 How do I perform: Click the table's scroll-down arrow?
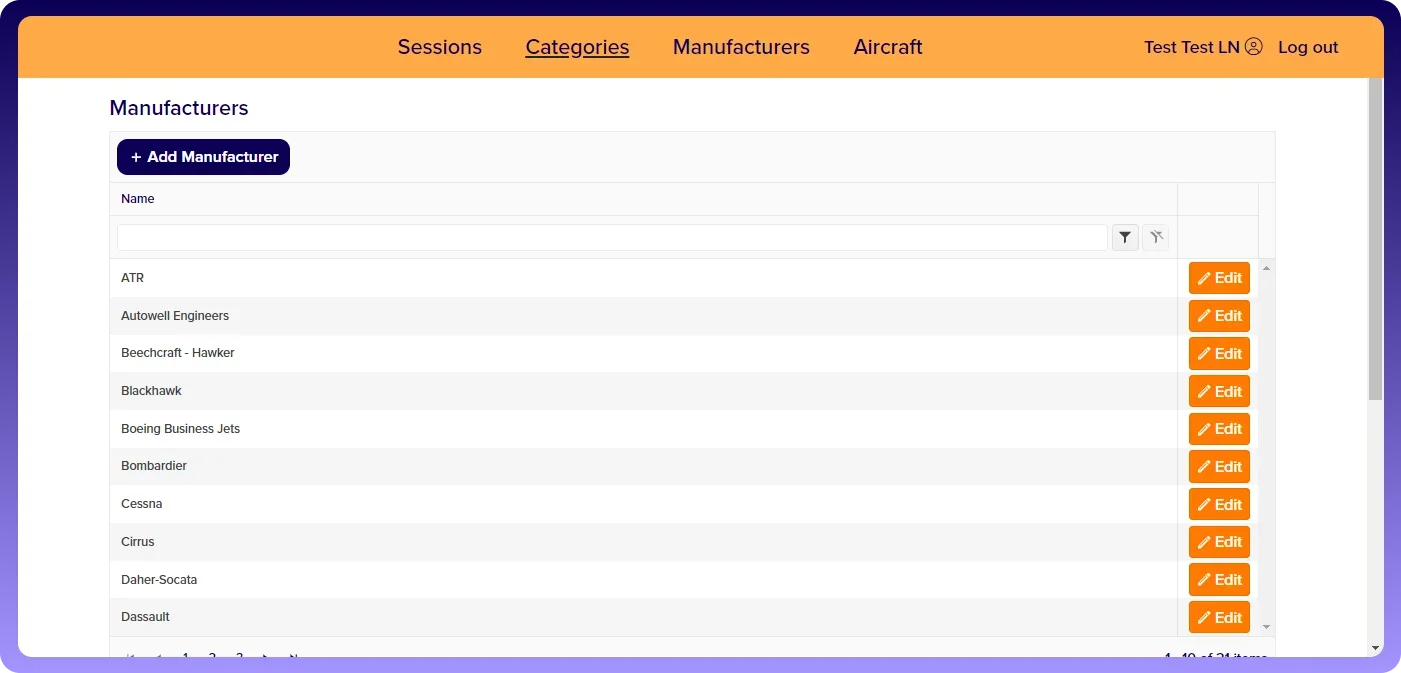tap(1267, 627)
